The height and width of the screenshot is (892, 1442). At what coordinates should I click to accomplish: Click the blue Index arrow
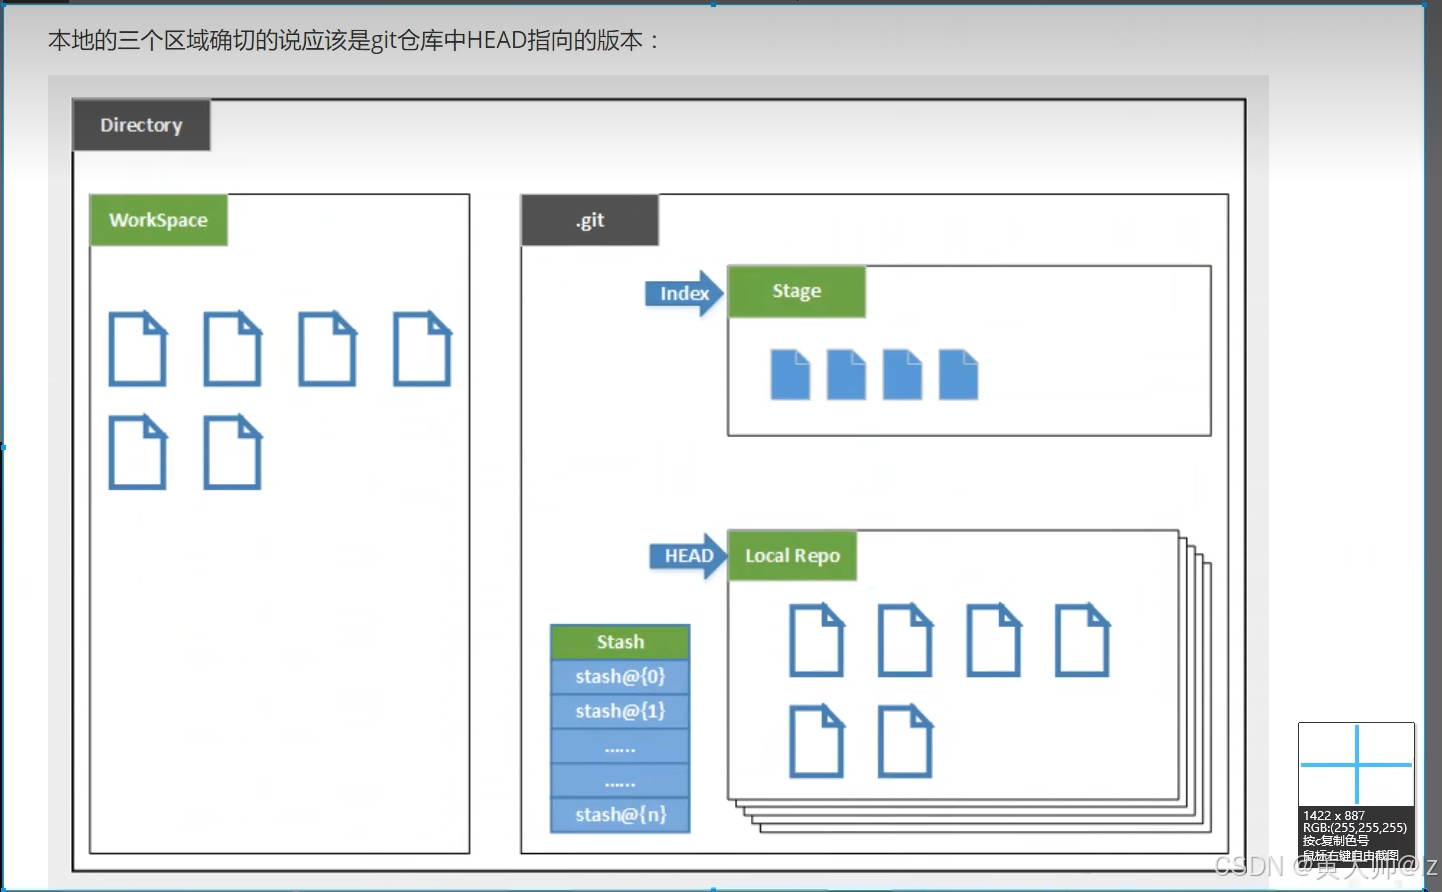pyautogui.click(x=685, y=293)
